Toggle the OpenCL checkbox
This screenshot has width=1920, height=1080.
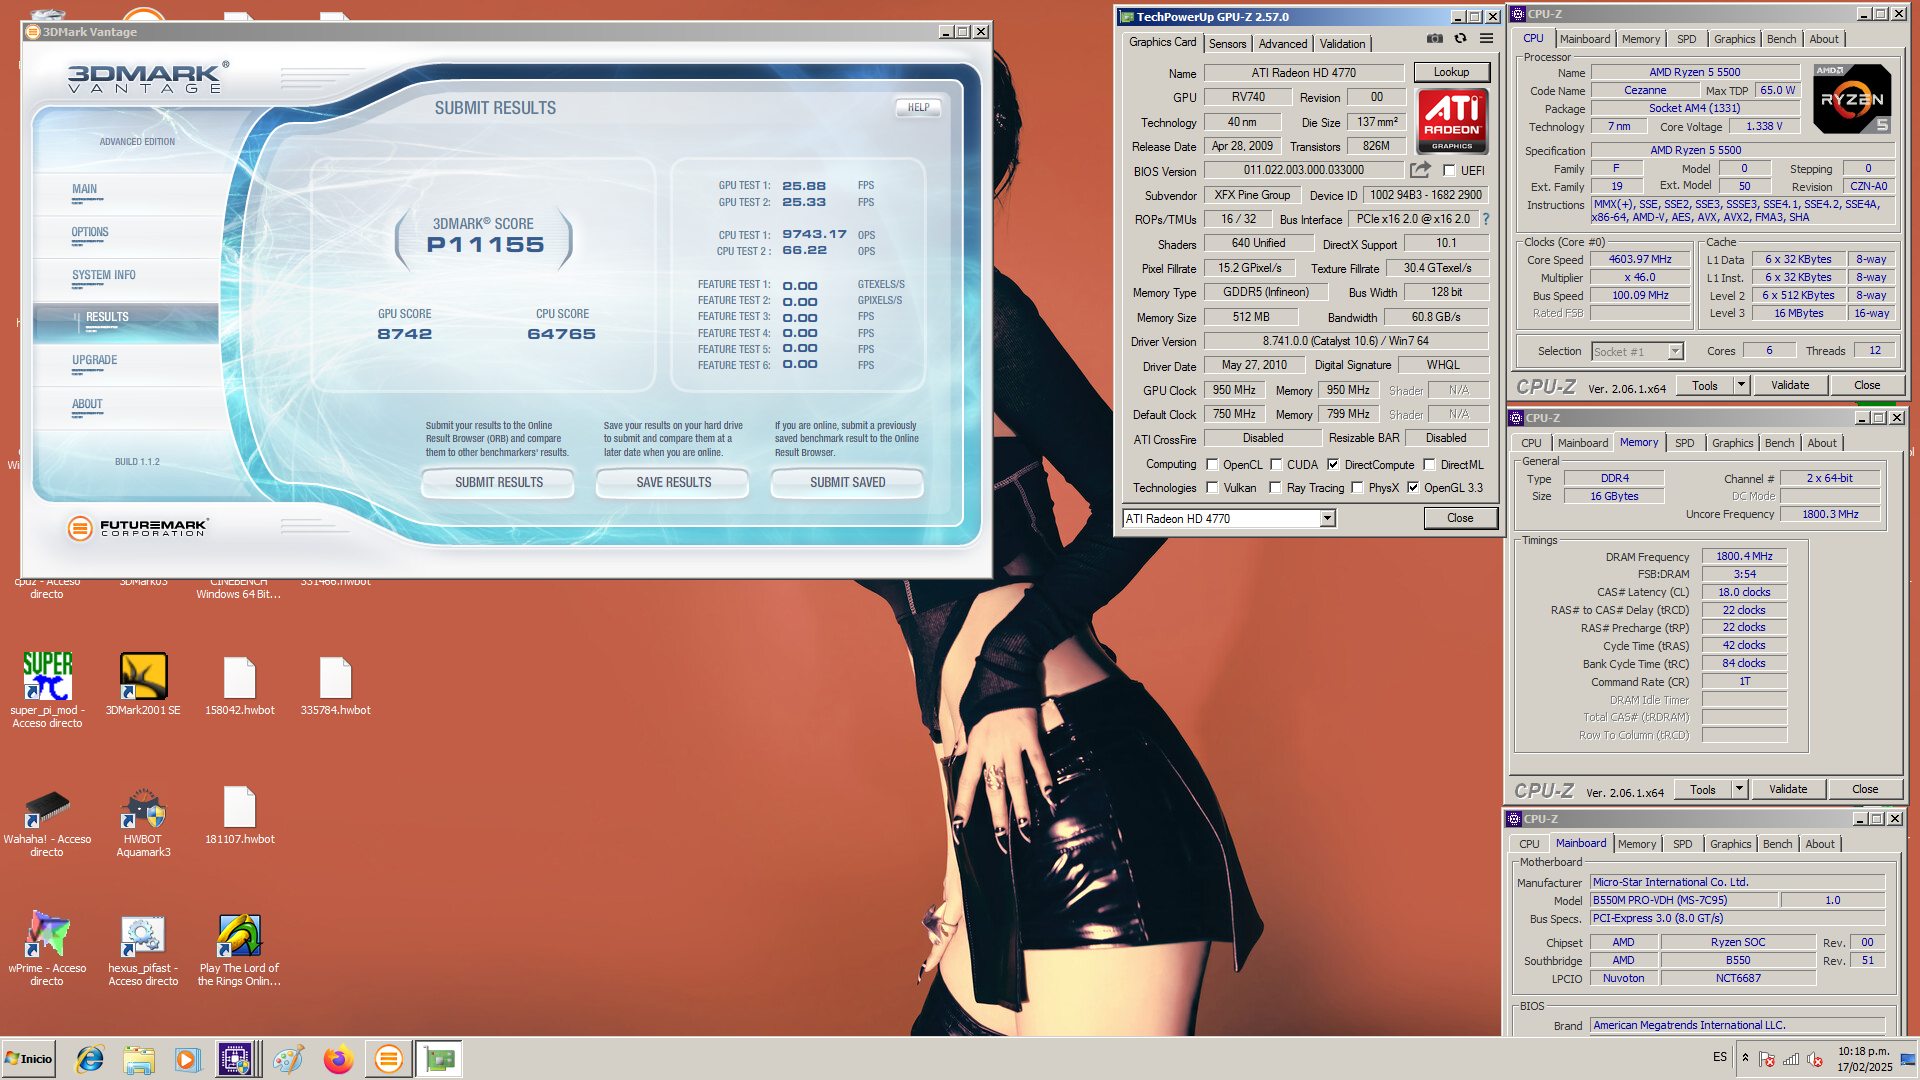click(1212, 465)
